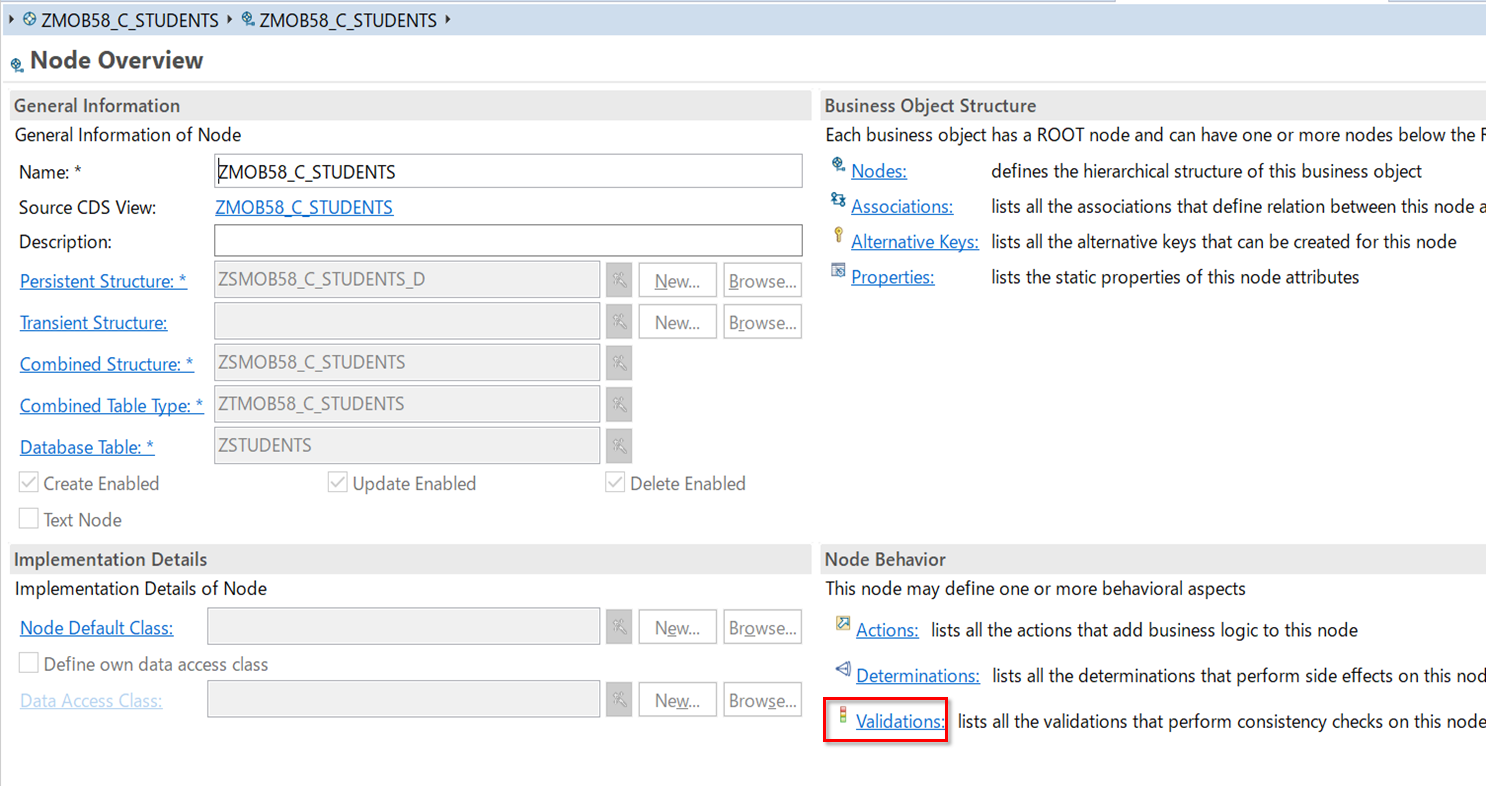Click the Persistent Structure label link
Screen dimensions: 1486x786
click(103, 281)
